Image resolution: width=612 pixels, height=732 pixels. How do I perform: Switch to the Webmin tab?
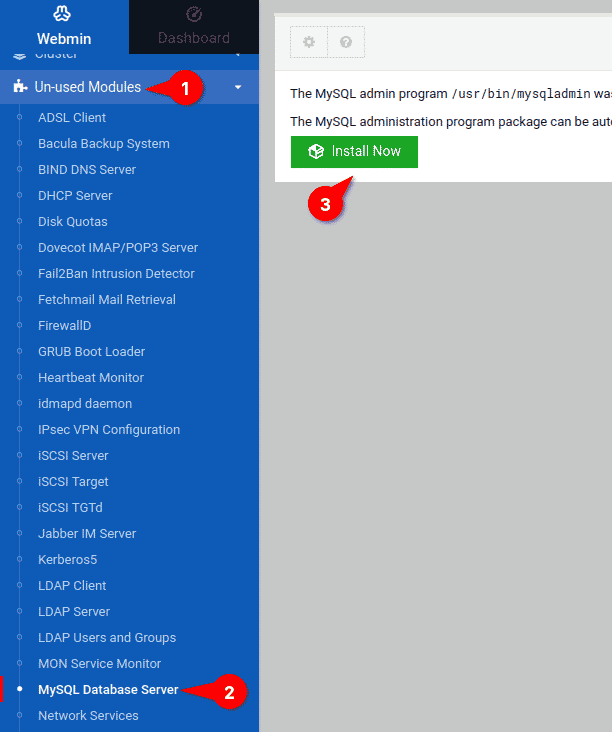(x=64, y=27)
